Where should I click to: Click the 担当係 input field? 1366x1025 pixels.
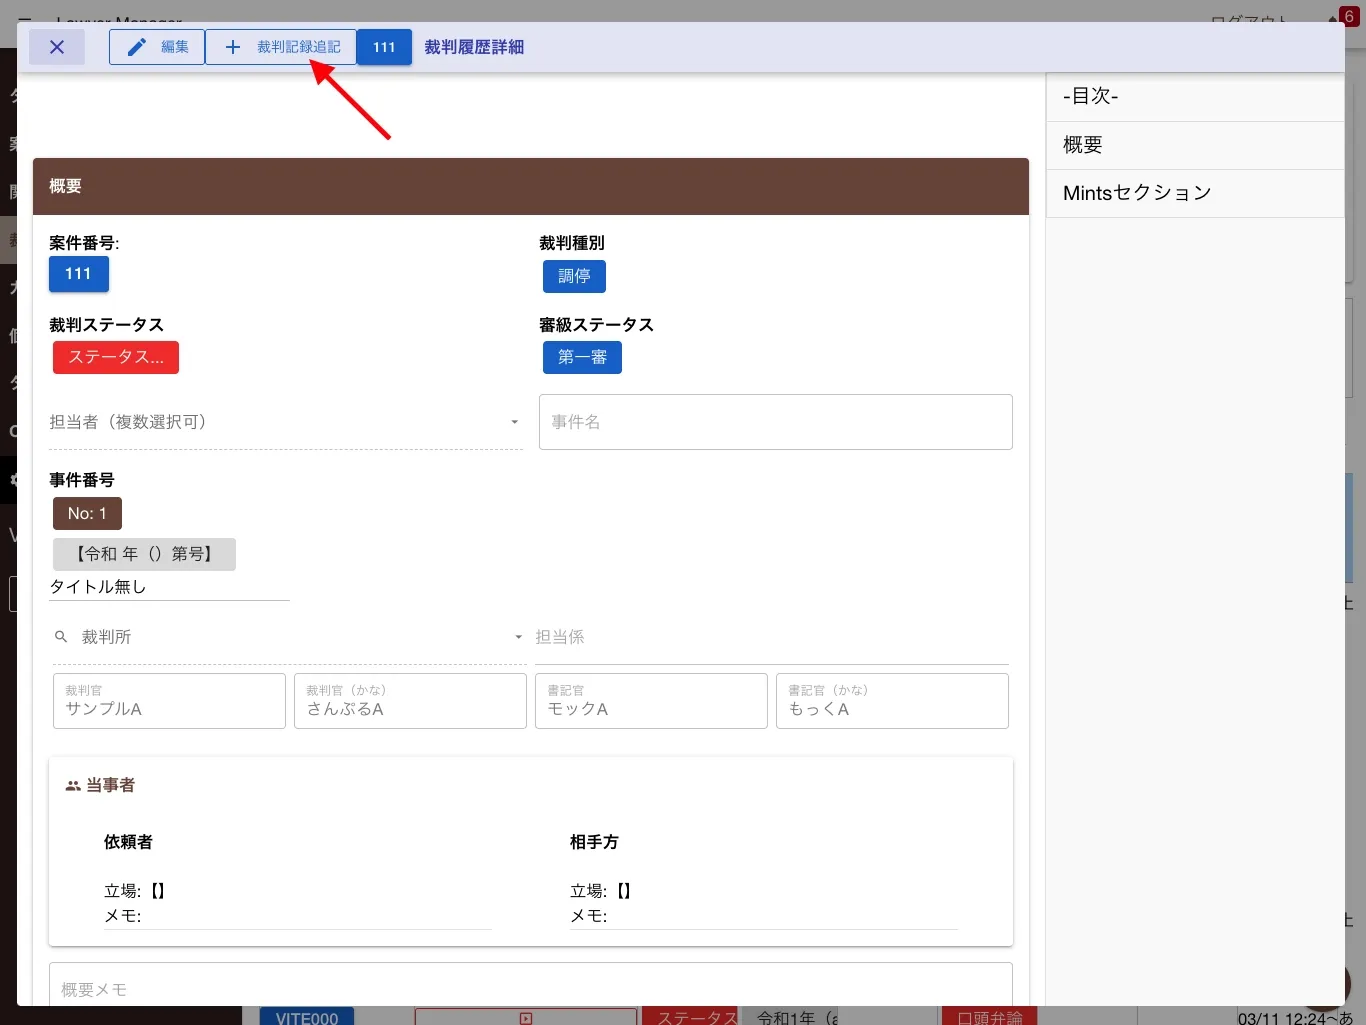pyautogui.click(x=772, y=637)
